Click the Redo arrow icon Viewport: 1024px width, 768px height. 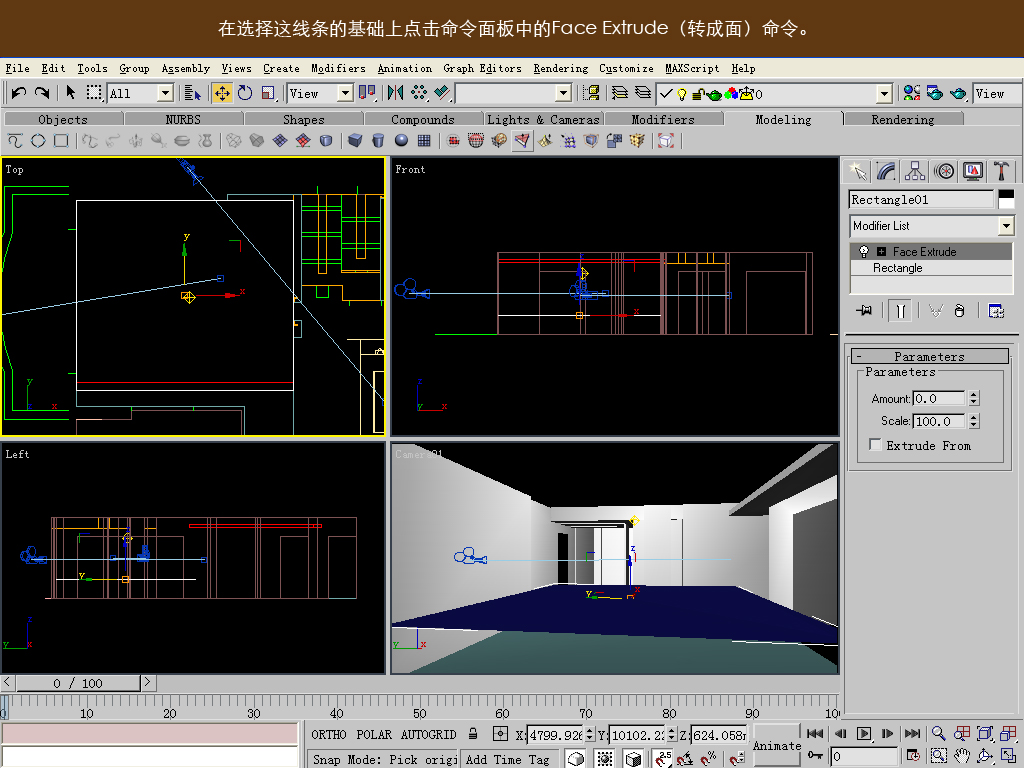click(x=42, y=93)
